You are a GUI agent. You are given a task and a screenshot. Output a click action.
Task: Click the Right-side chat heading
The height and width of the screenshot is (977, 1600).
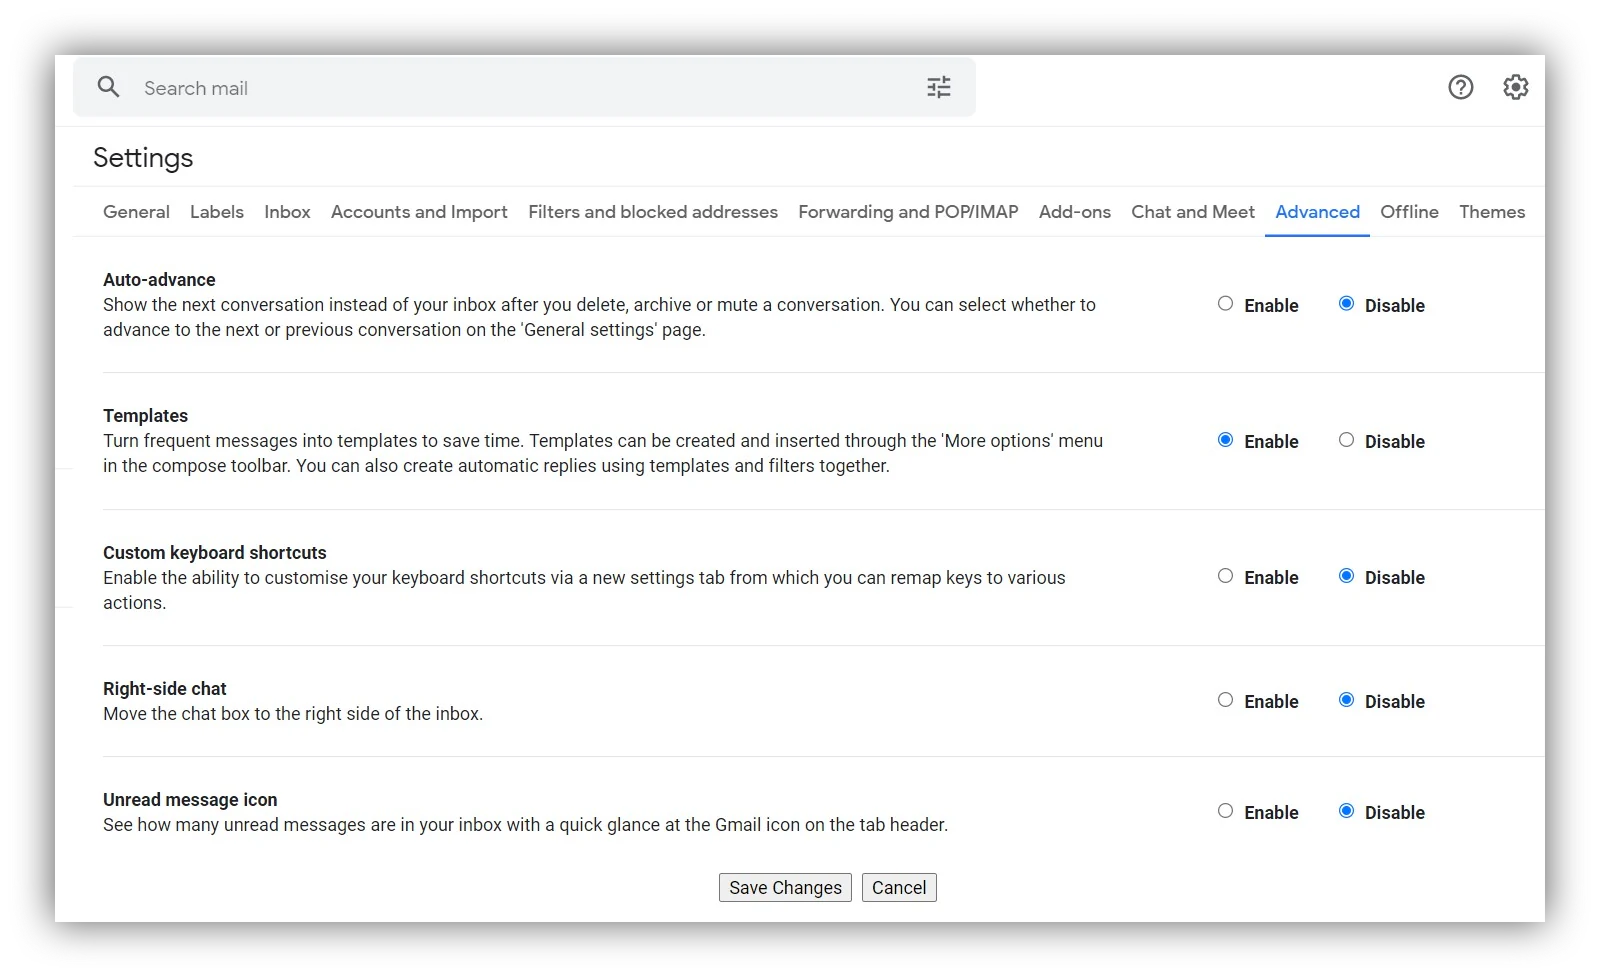tap(165, 689)
